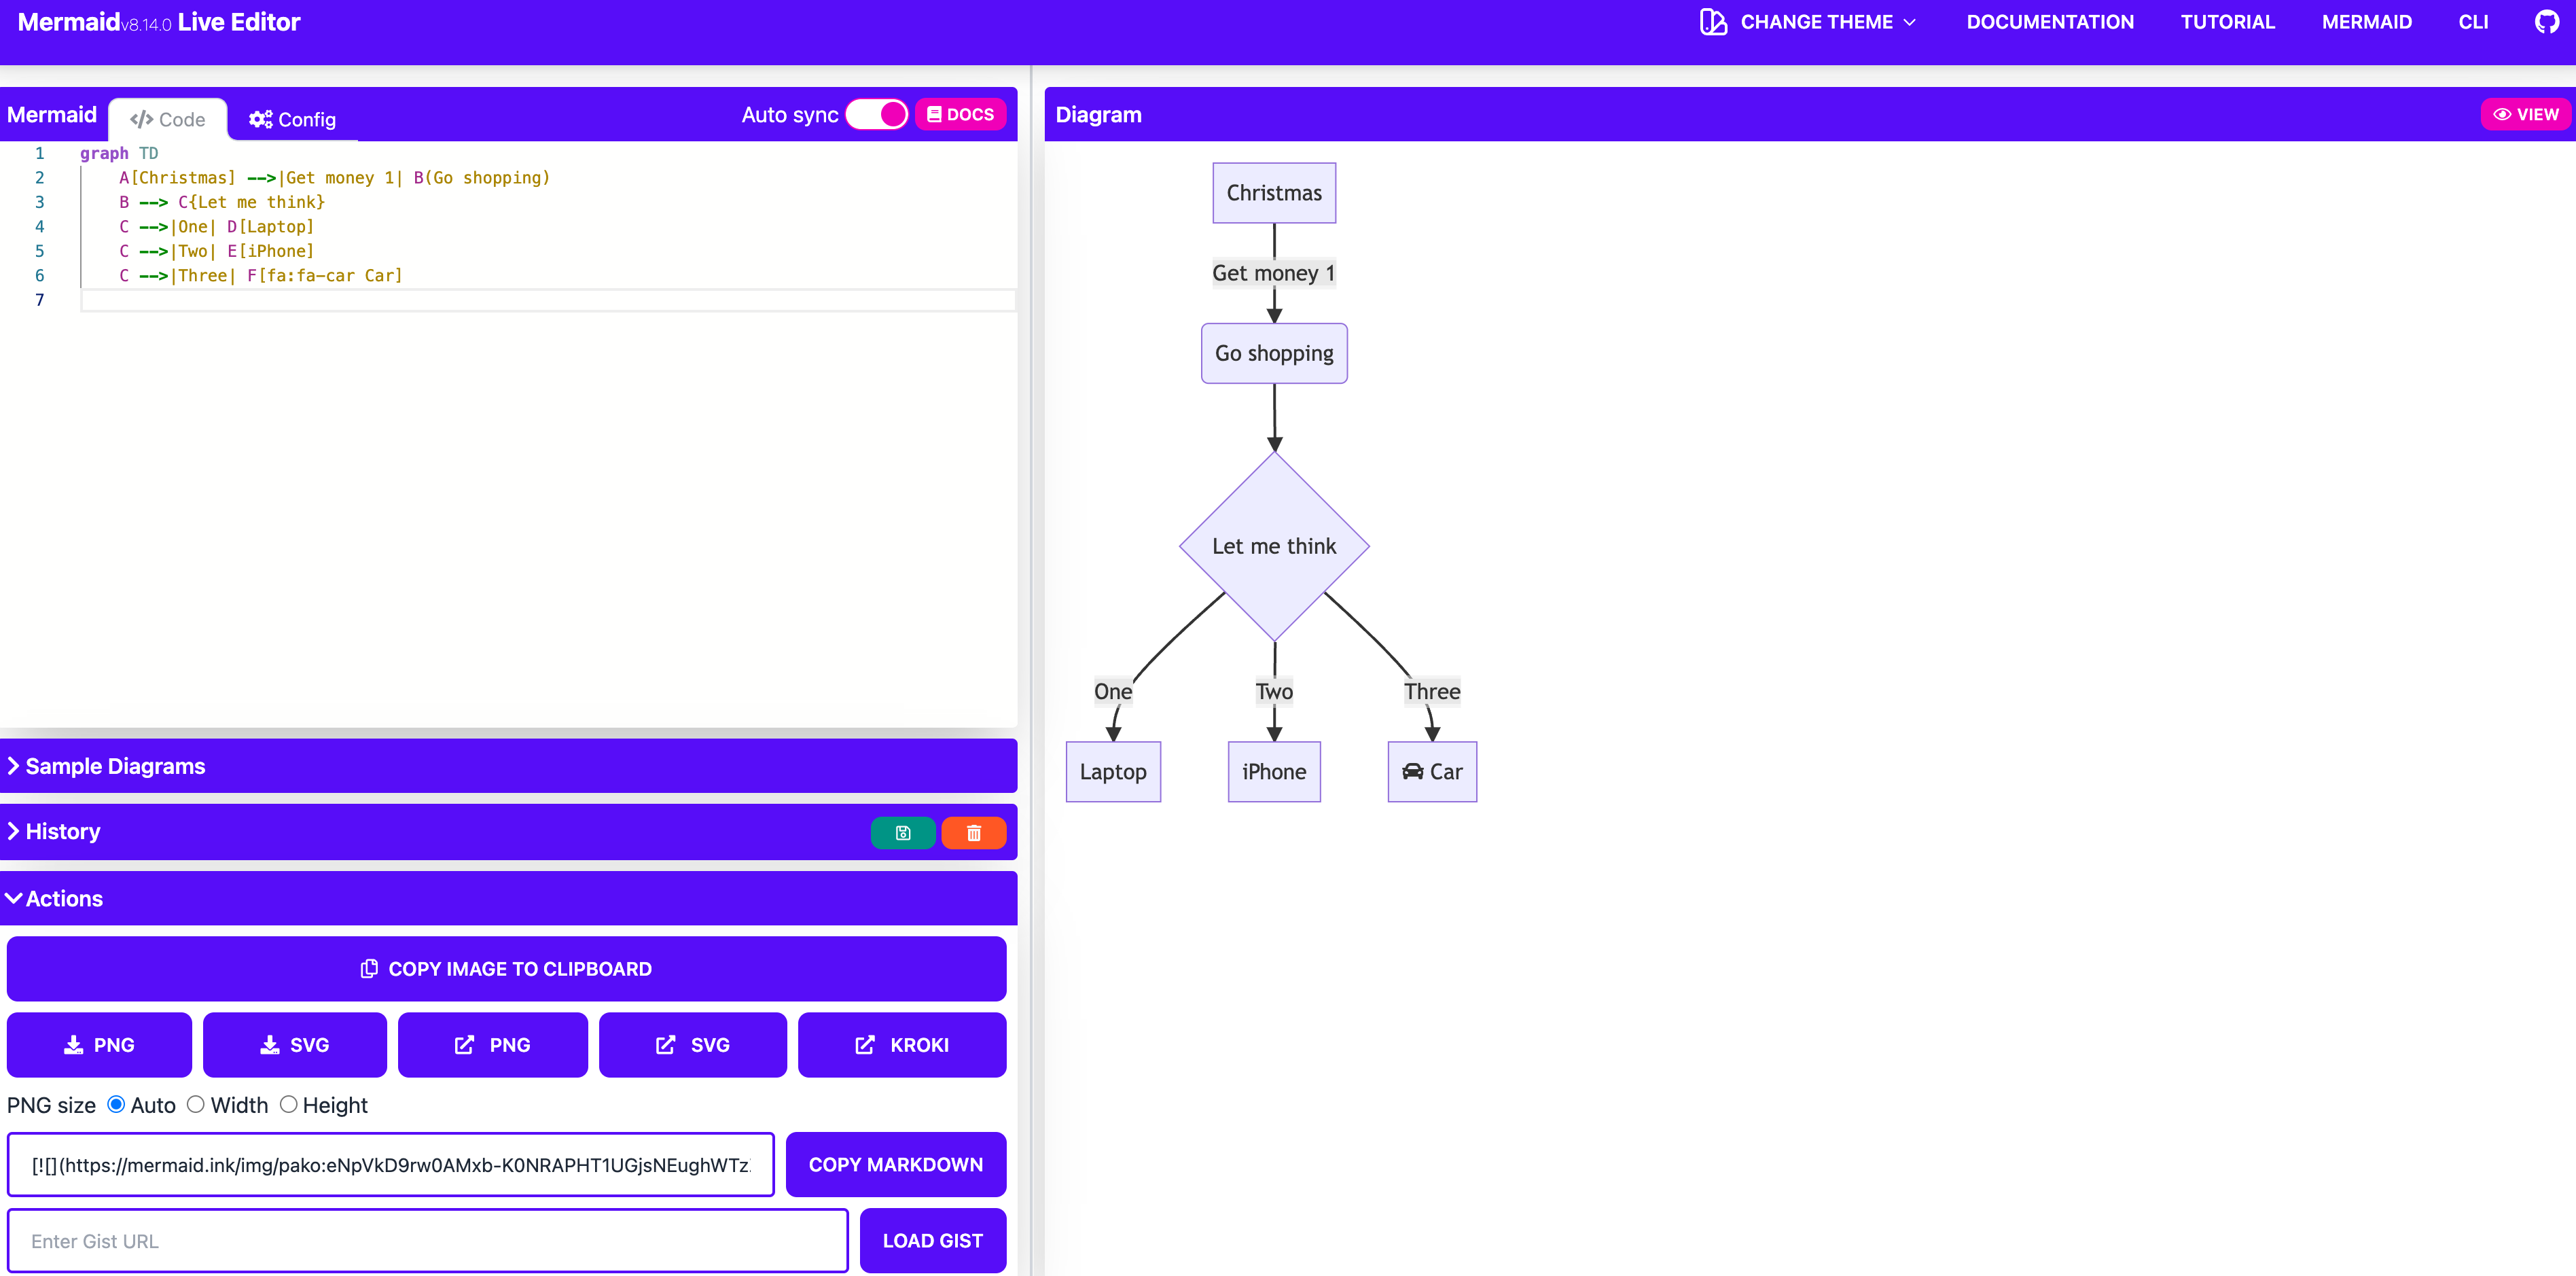Click the VIEW eye button
This screenshot has height=1276, width=2576.
click(x=2525, y=115)
